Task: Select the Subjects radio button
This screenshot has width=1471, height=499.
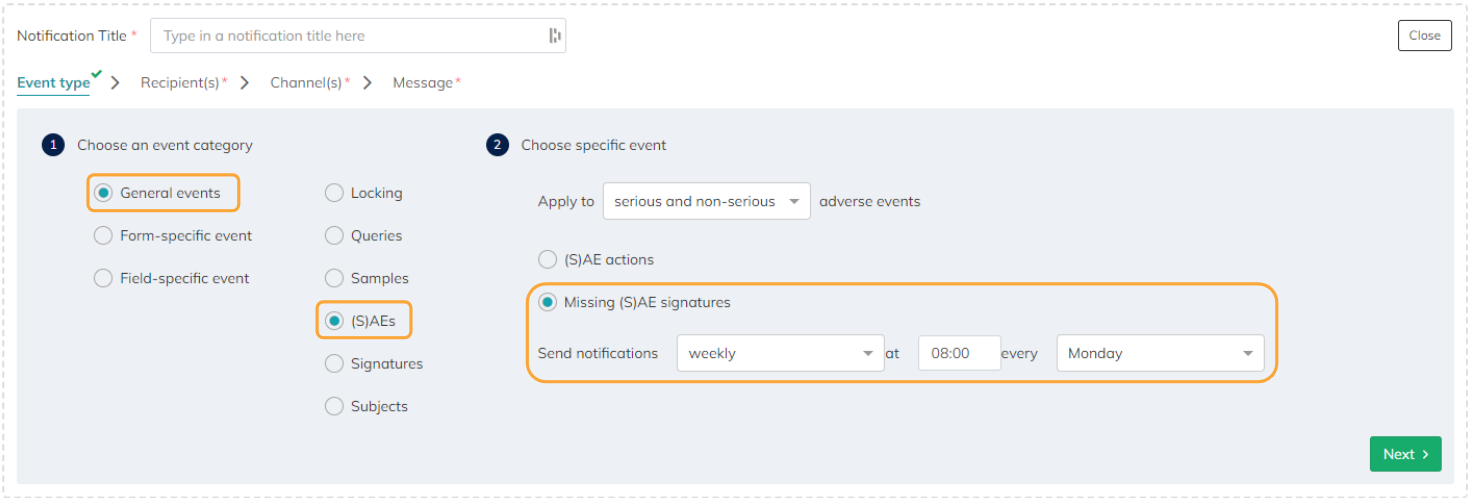Action: click(x=334, y=406)
